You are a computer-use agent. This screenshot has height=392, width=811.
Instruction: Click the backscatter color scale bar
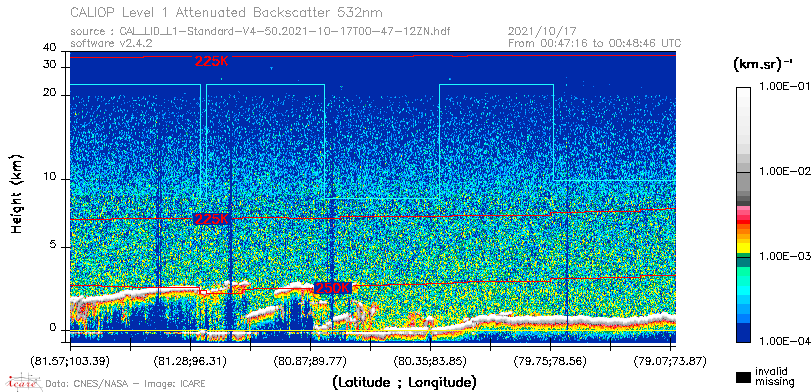(743, 215)
